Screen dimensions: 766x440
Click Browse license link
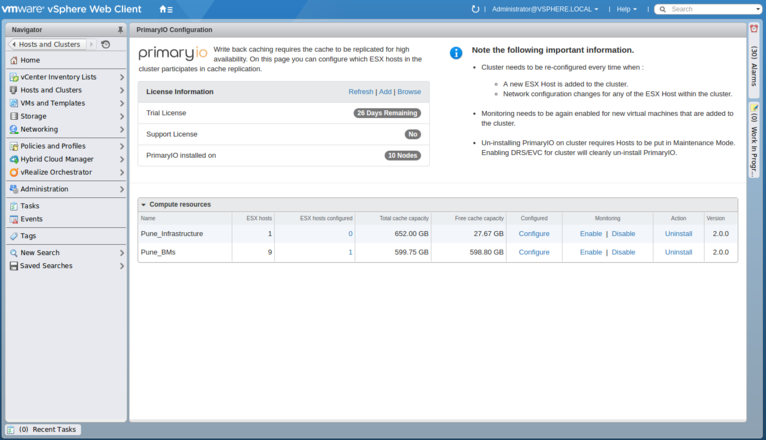click(x=409, y=92)
